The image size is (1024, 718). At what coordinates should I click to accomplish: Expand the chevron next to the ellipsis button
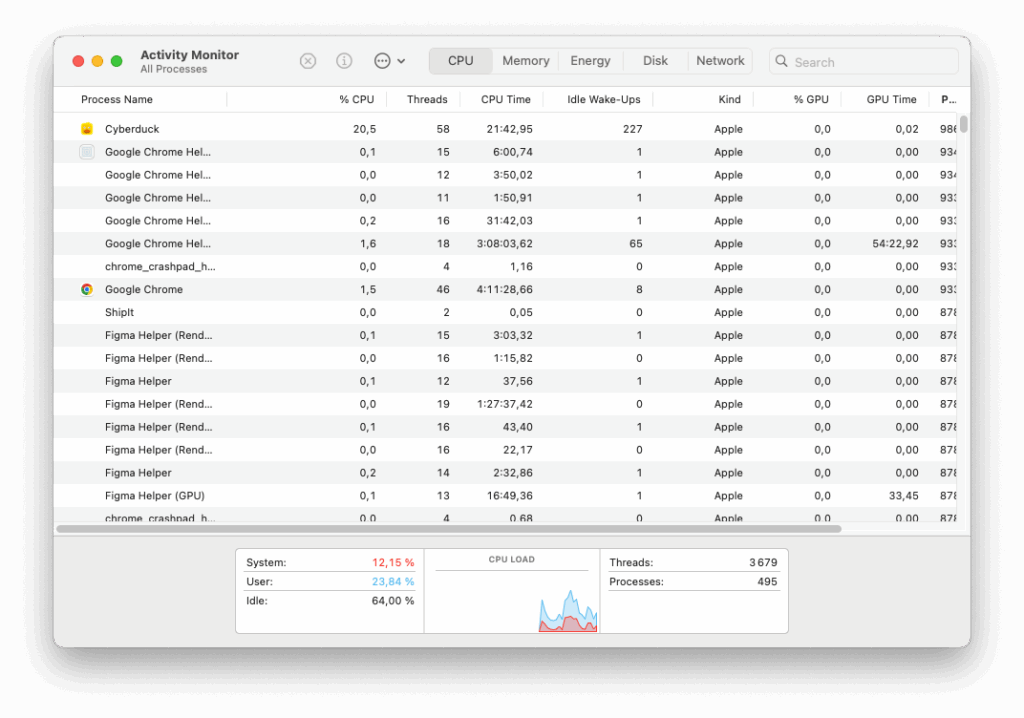click(401, 61)
